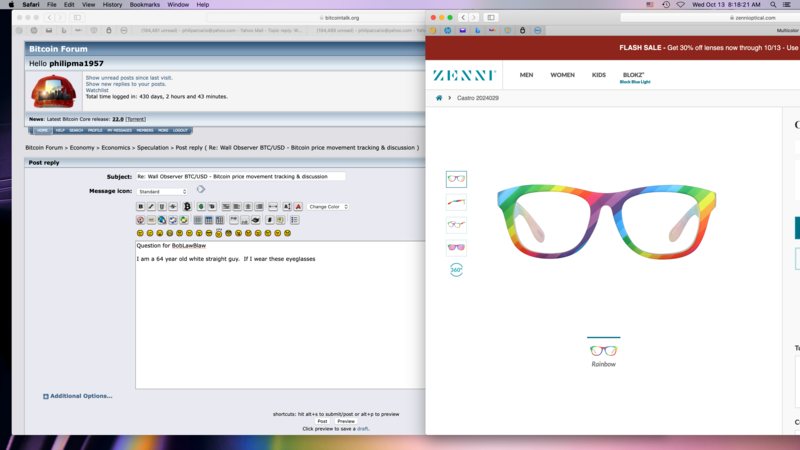800x450 pixels.
Task: Open the WOMEN tab on Zenni
Action: coord(562,75)
